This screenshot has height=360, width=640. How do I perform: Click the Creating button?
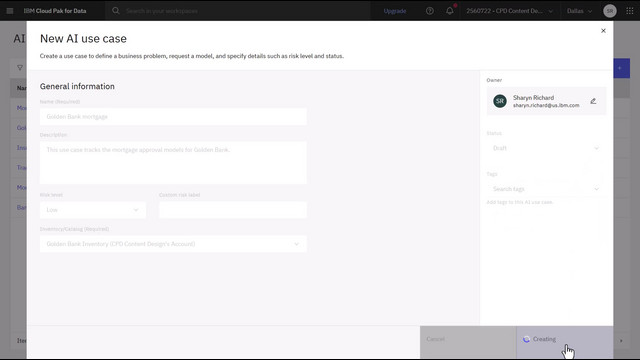(x=564, y=342)
